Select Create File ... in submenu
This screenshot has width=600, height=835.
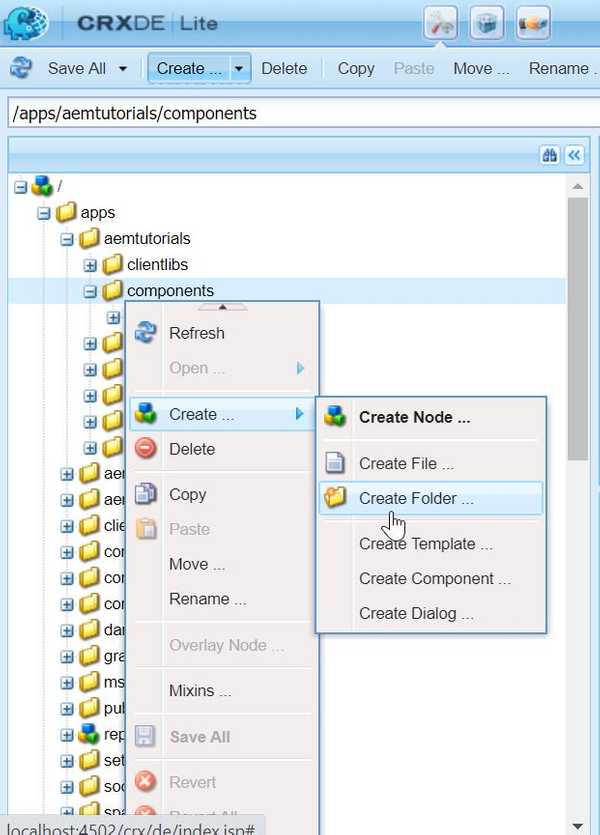pos(406,463)
